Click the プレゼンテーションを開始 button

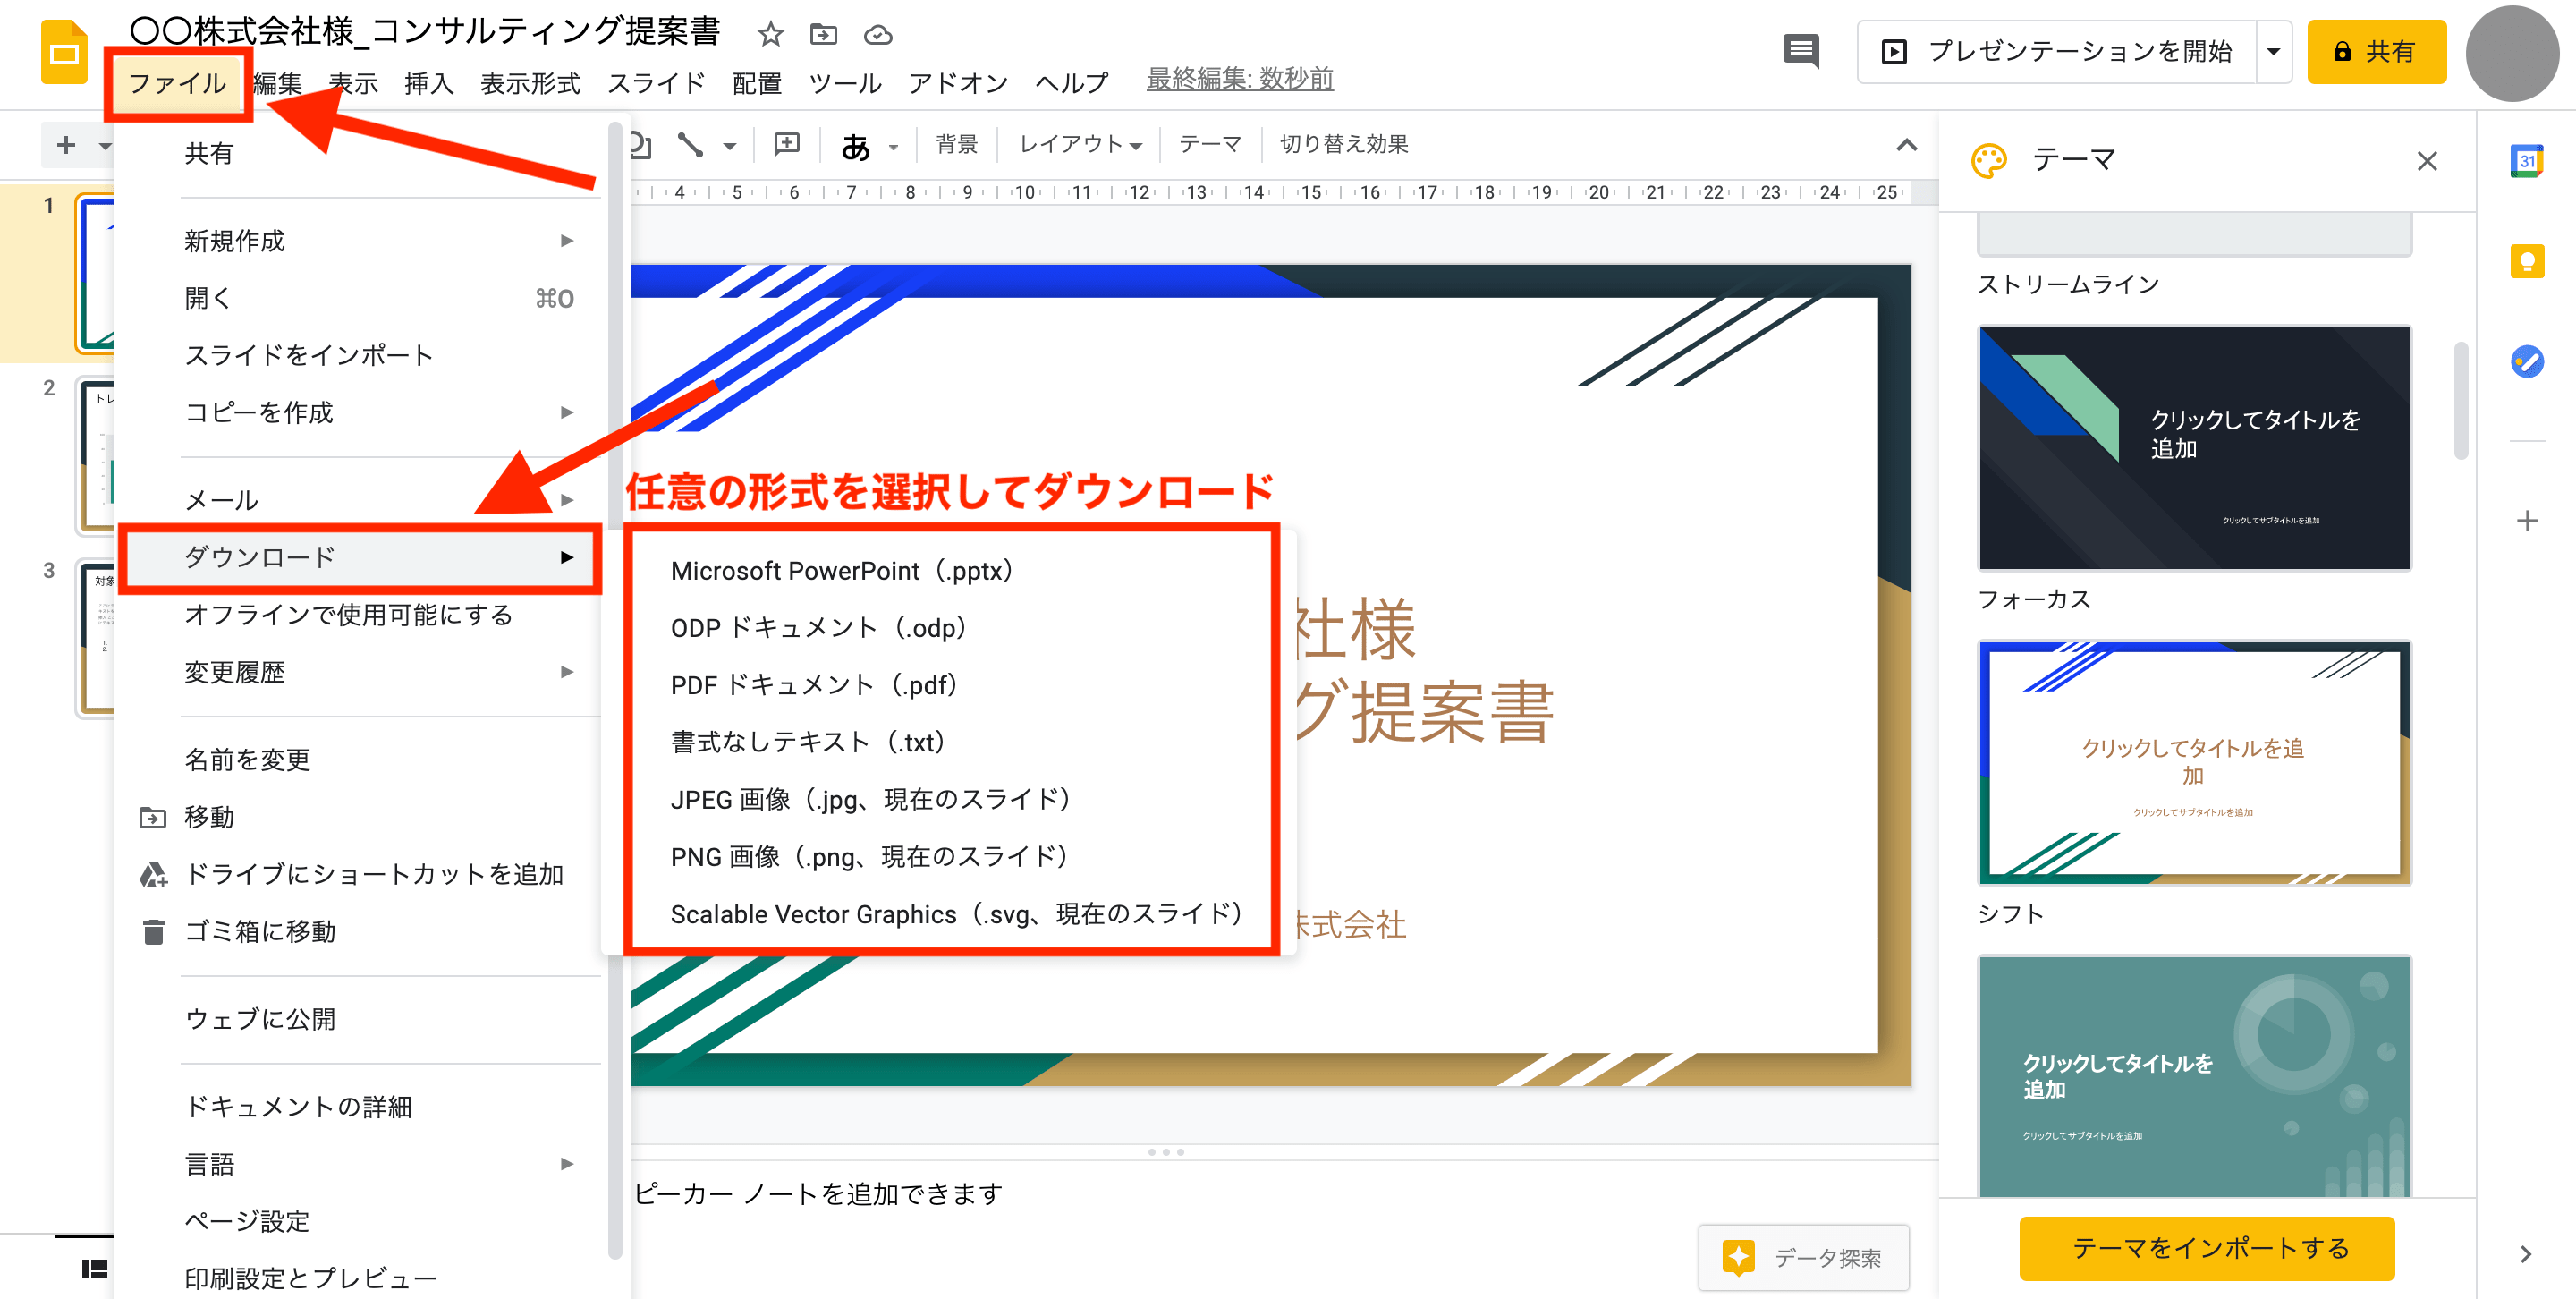[2057, 51]
